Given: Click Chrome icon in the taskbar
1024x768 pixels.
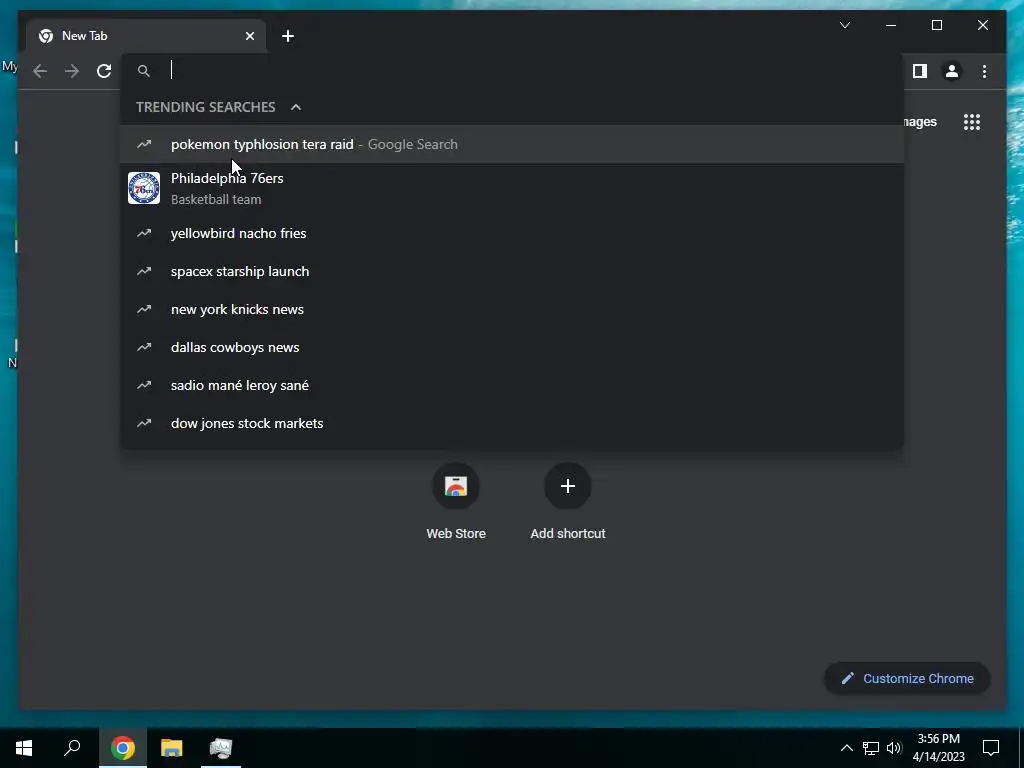Looking at the screenshot, I should [x=123, y=748].
